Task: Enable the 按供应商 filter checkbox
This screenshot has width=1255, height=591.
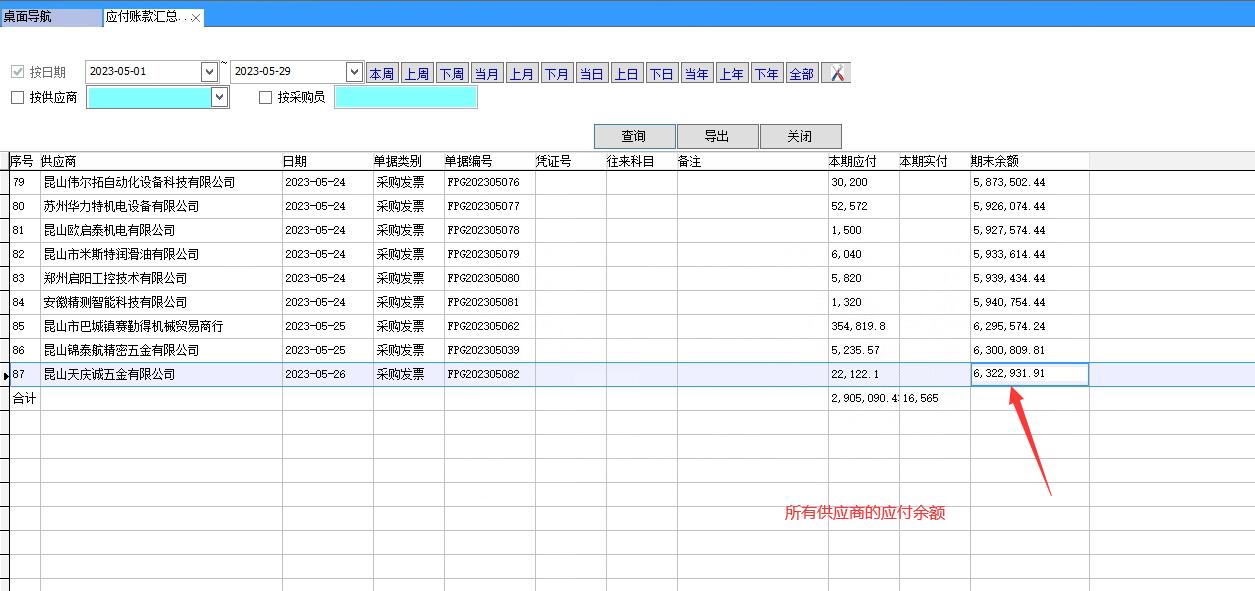Action: tap(17, 98)
